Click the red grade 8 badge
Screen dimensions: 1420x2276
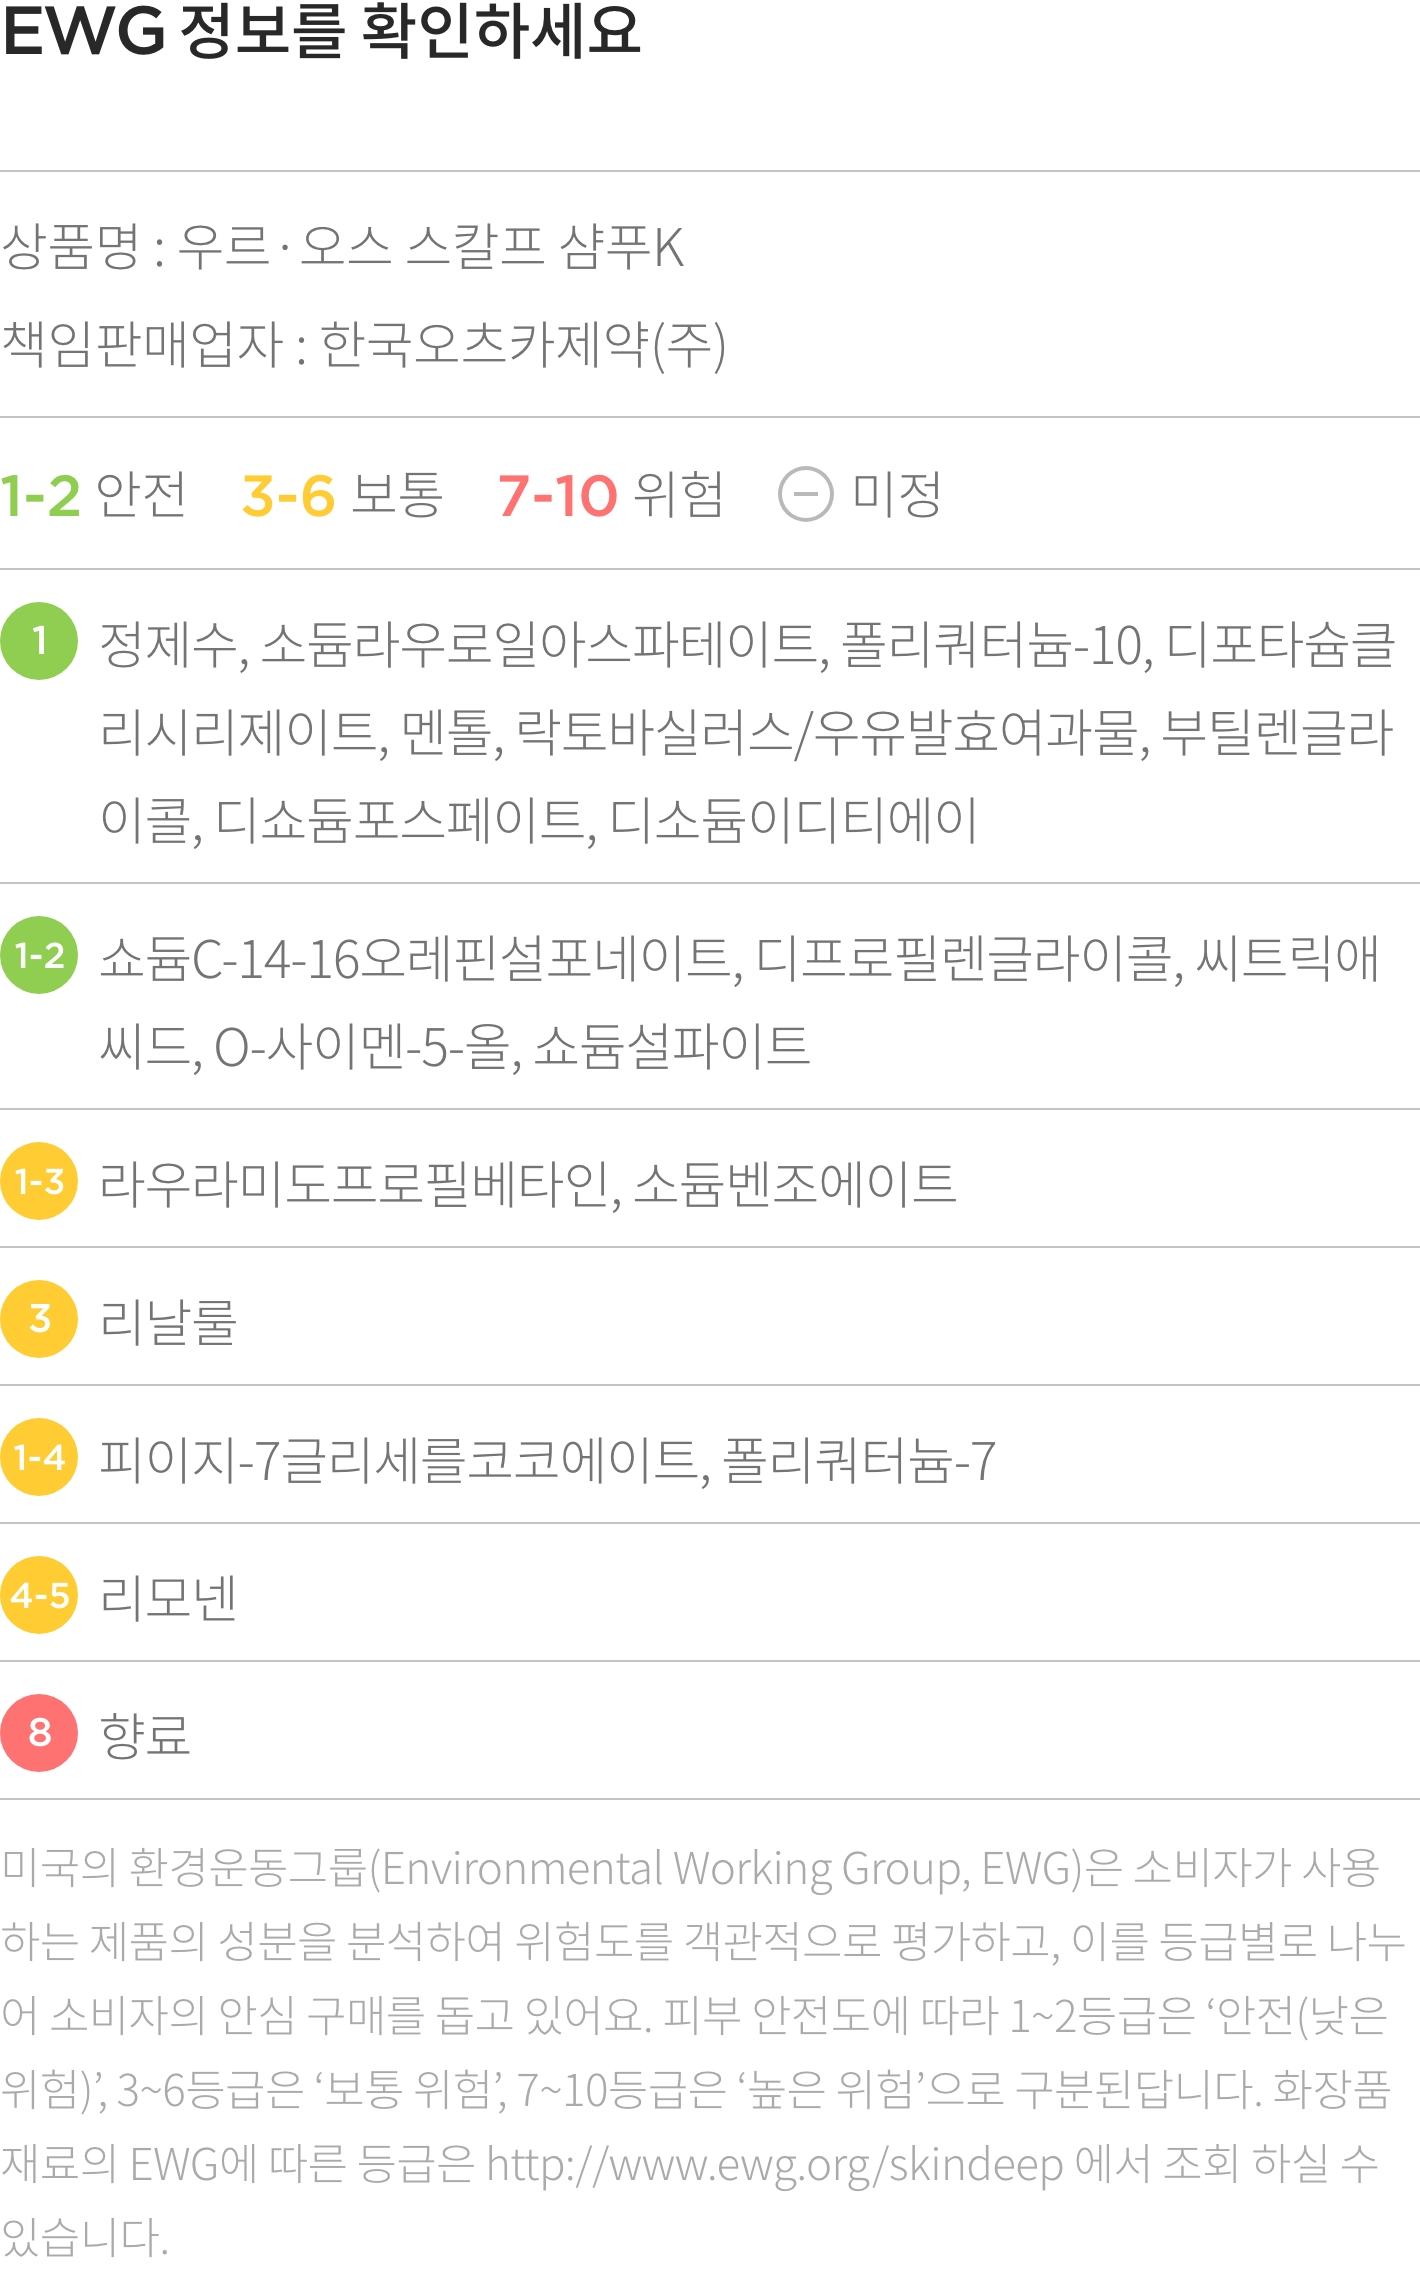[x=39, y=1733]
